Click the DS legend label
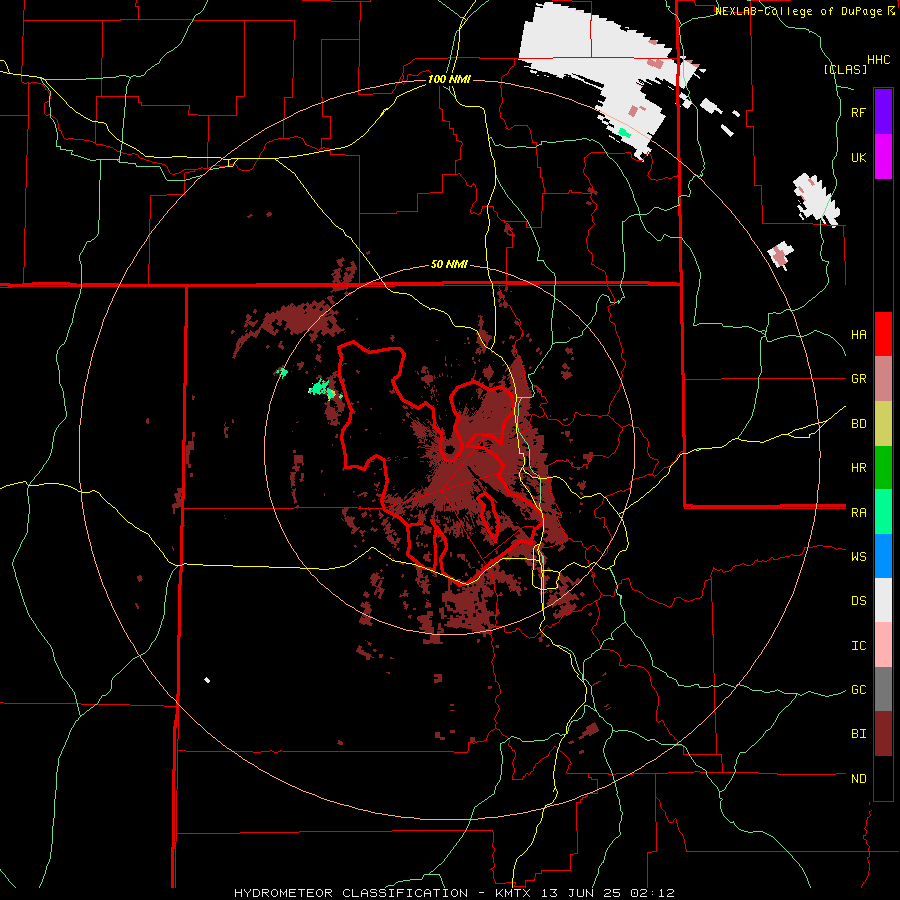The image size is (900, 900). pyautogui.click(x=858, y=601)
